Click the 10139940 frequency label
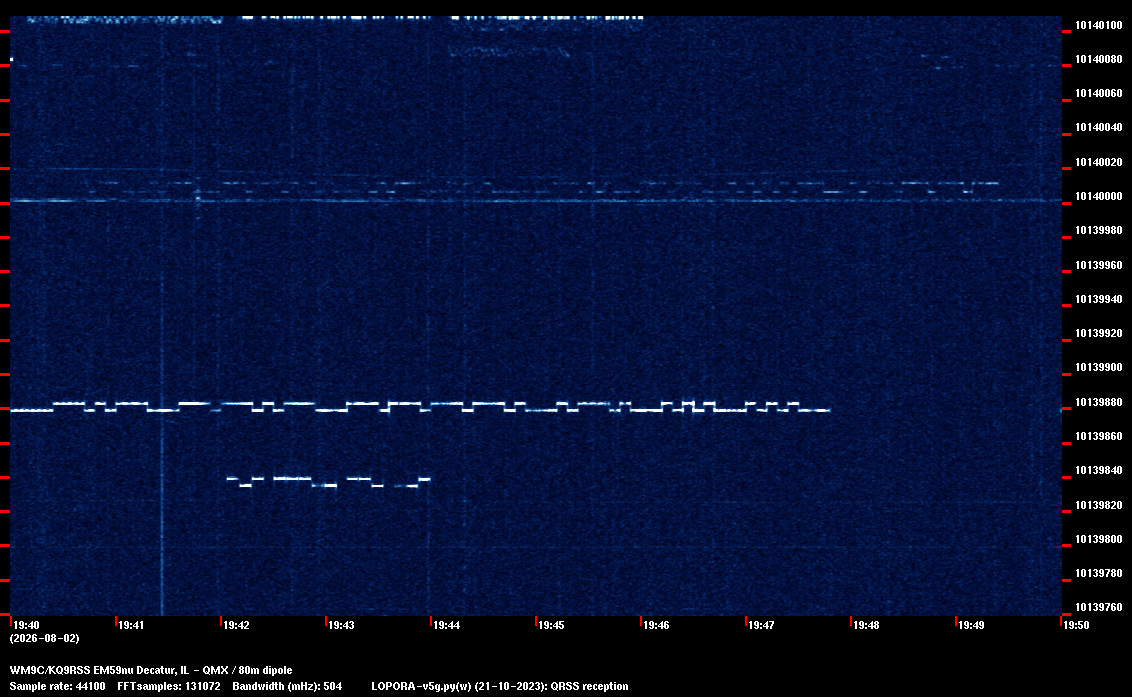This screenshot has height=697, width=1132. point(1098,299)
